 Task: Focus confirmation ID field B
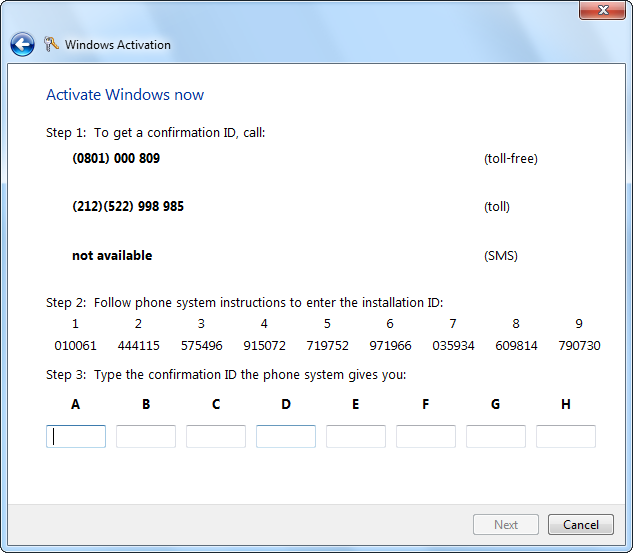(x=146, y=436)
